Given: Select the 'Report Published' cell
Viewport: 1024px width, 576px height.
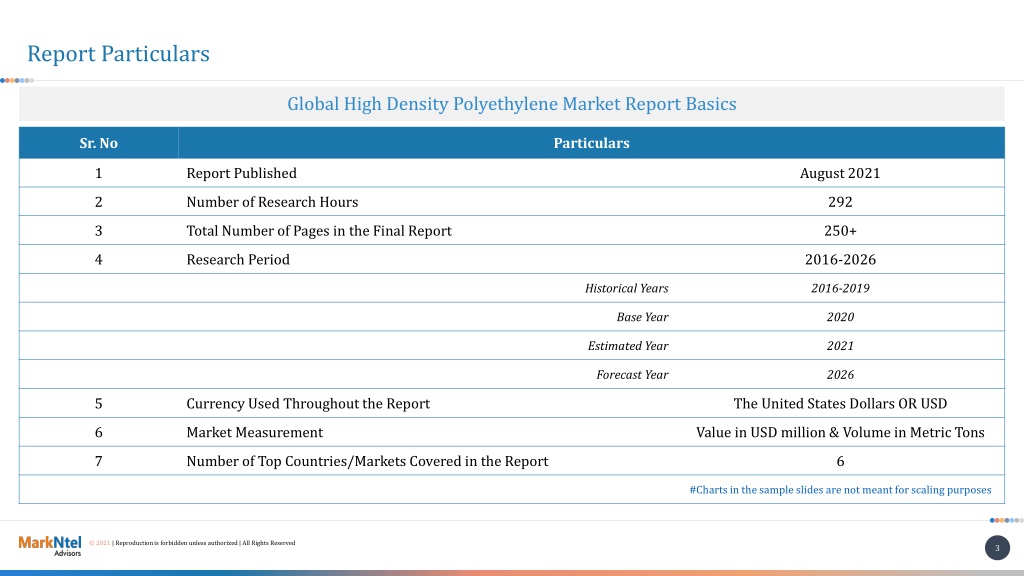Looking at the screenshot, I should tap(242, 173).
